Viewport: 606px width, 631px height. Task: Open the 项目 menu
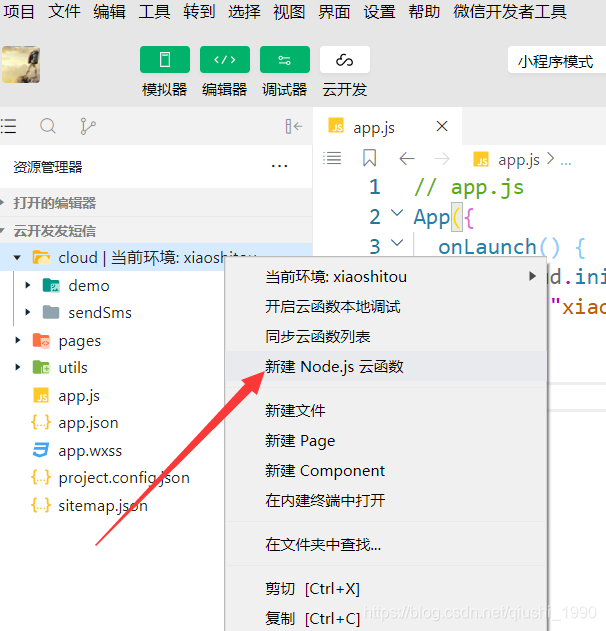[19, 11]
